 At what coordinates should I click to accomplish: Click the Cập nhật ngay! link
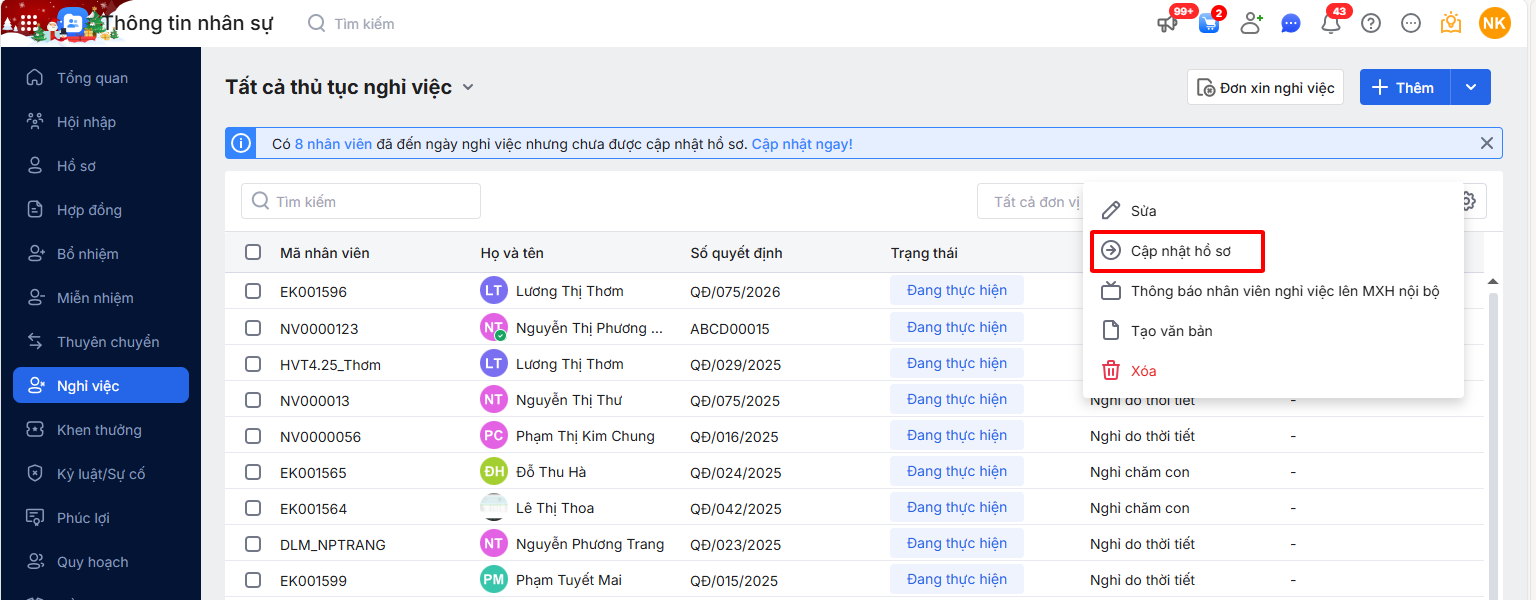tap(802, 144)
